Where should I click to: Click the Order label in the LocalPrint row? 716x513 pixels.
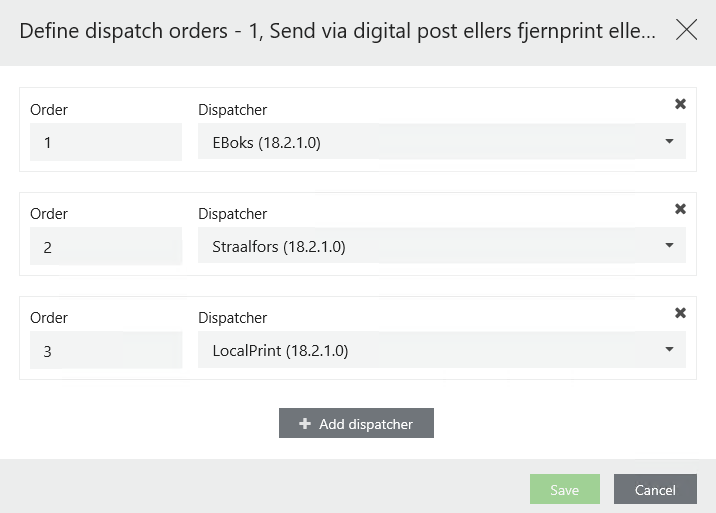coord(49,318)
